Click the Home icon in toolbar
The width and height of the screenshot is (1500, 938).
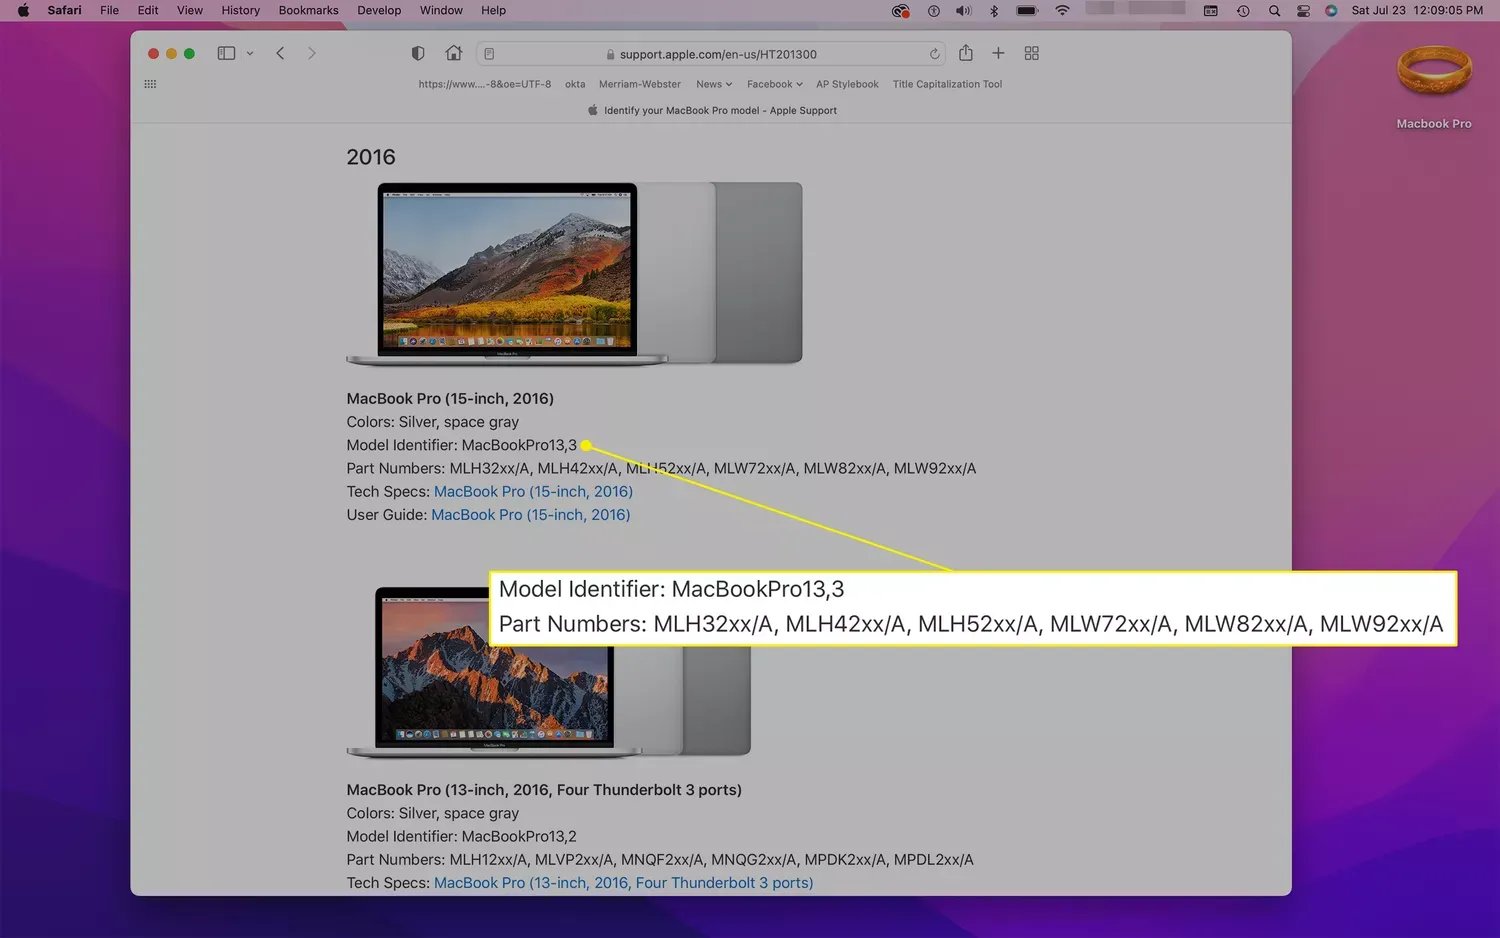click(454, 53)
